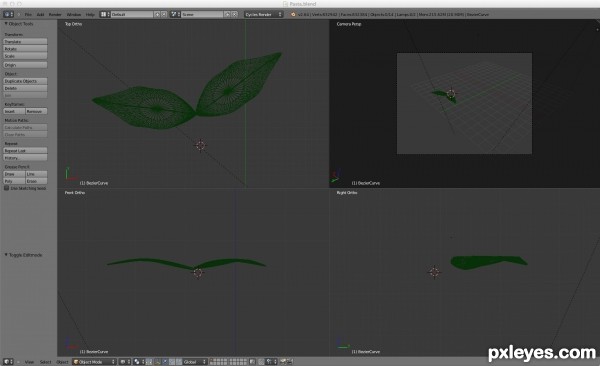This screenshot has height=366, width=600.
Task: Toggle the Use Sketching Sessions checkbox
Action: (x=7, y=188)
